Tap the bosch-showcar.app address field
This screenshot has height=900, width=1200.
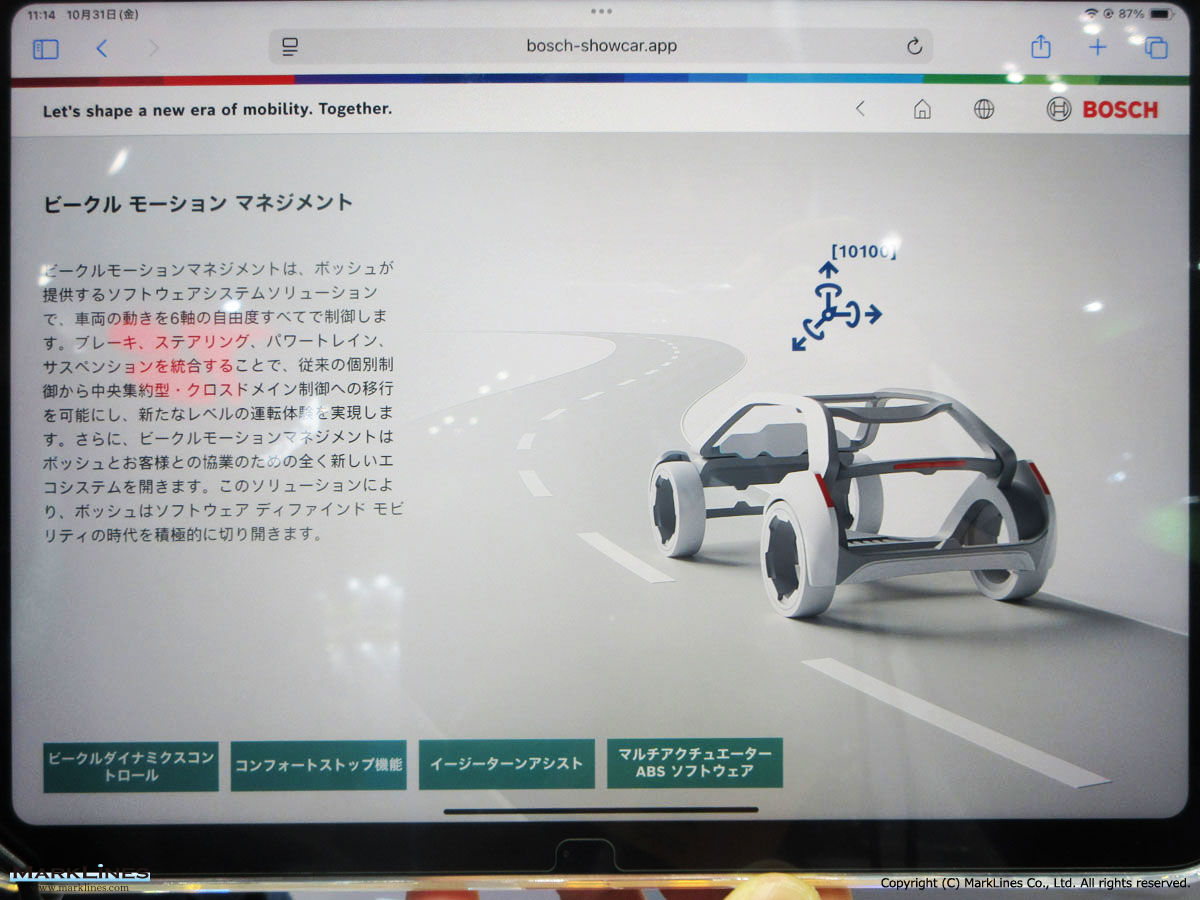click(x=601, y=47)
